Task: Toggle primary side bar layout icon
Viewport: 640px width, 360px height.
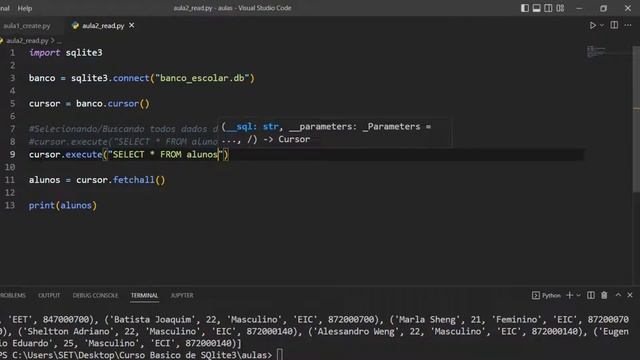Action: tap(524, 8)
